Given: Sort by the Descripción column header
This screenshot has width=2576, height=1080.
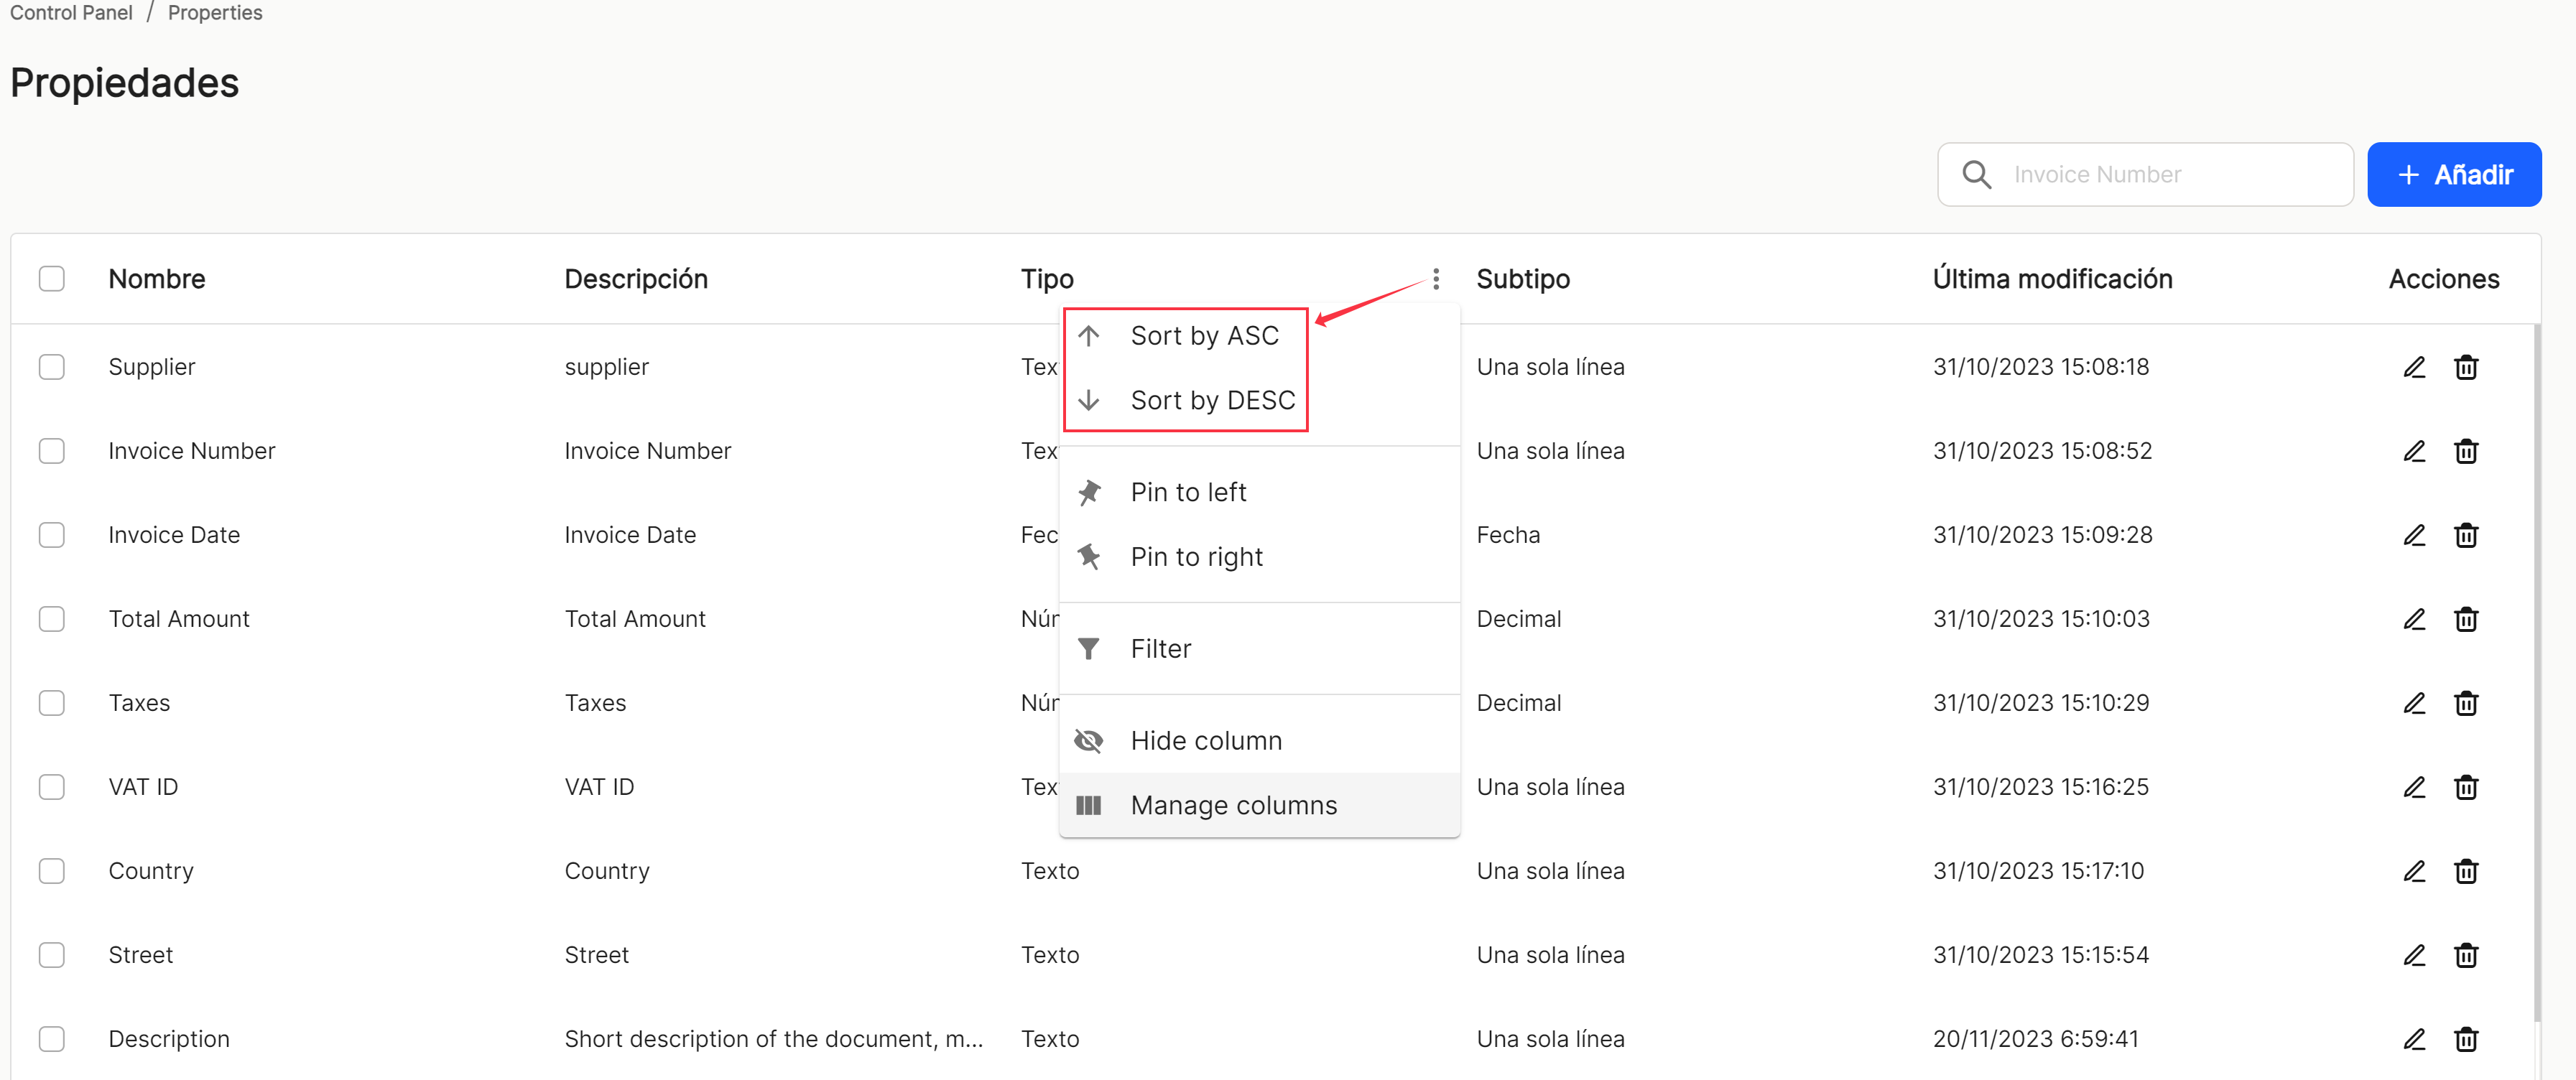Looking at the screenshot, I should click(x=636, y=279).
